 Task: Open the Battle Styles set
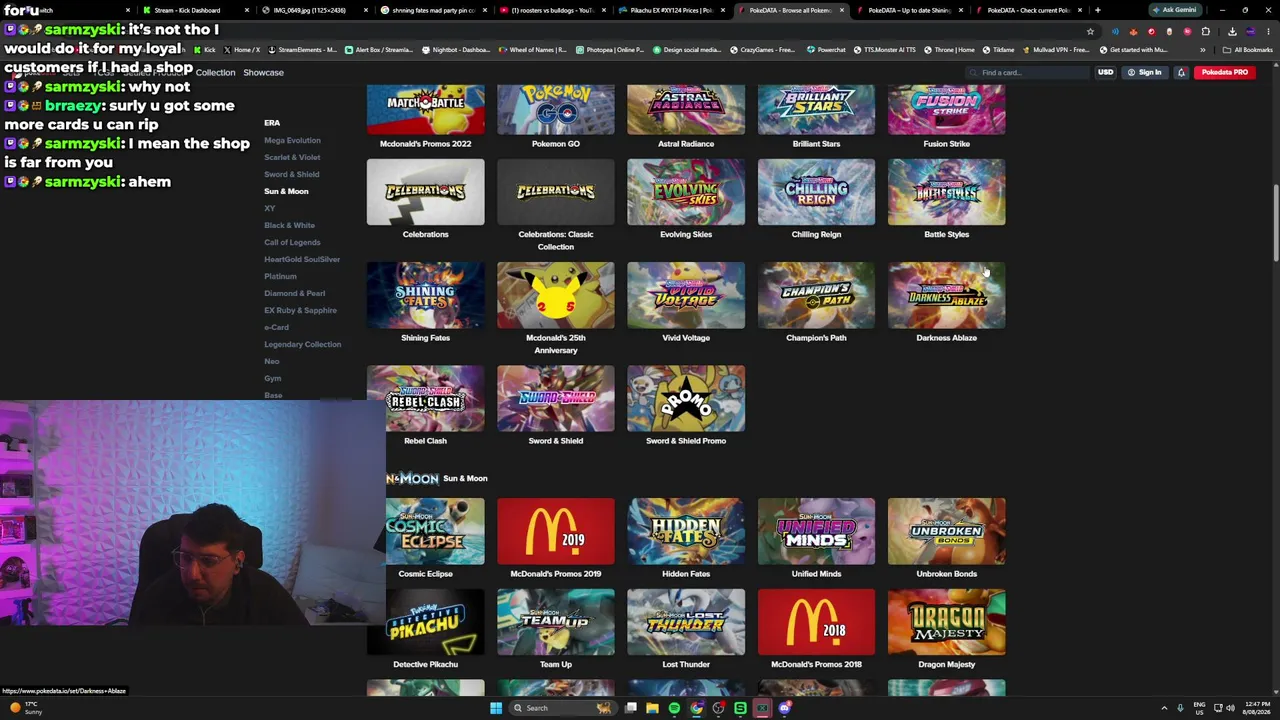tap(946, 192)
